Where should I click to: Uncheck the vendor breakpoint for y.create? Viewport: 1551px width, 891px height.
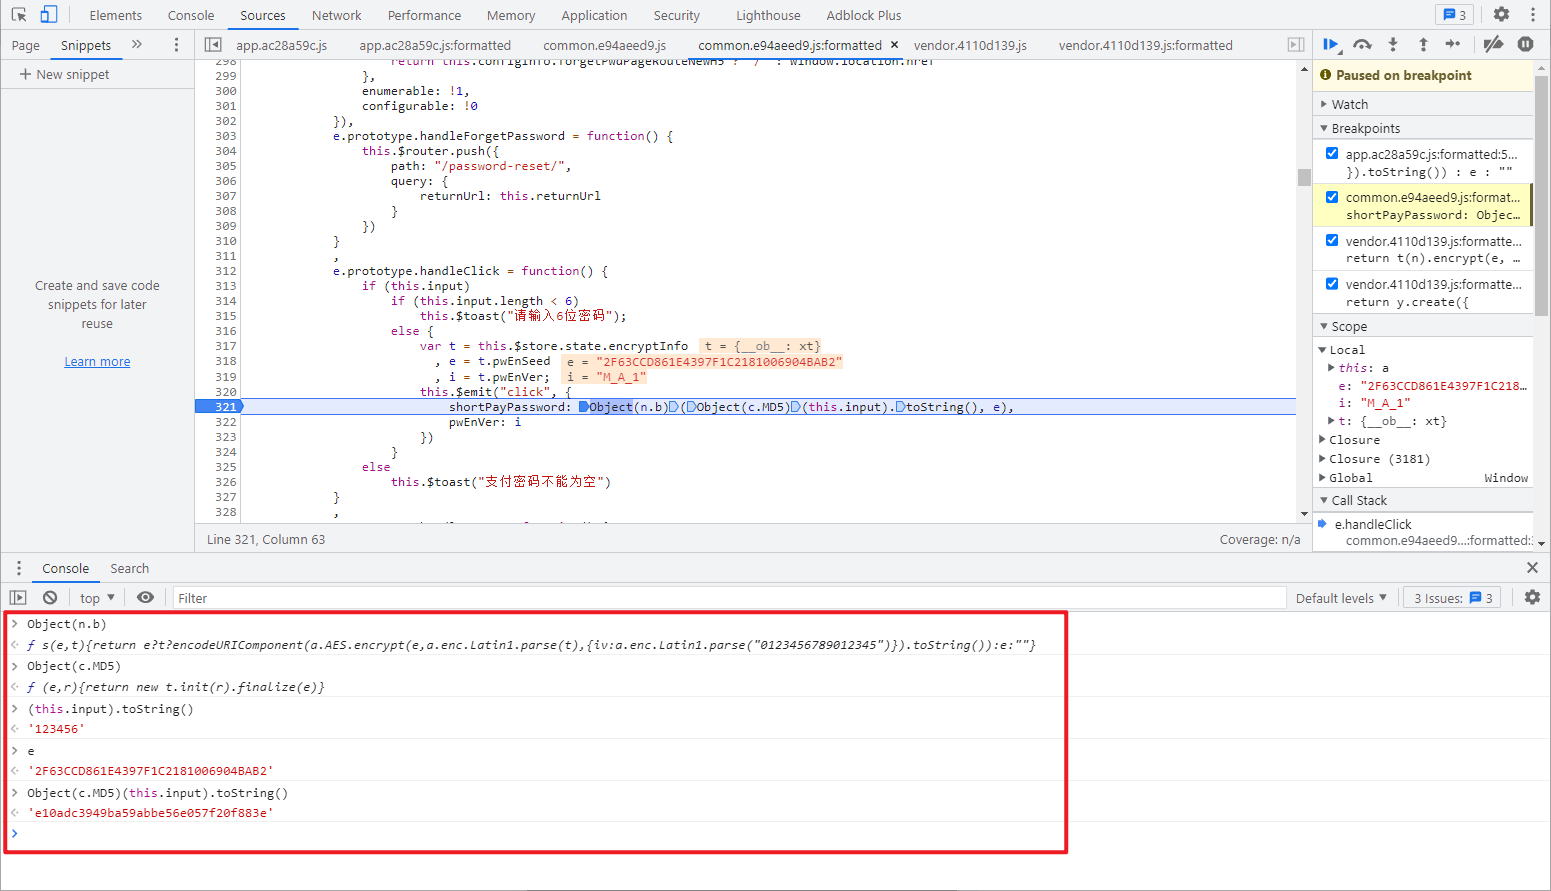pyautogui.click(x=1332, y=284)
